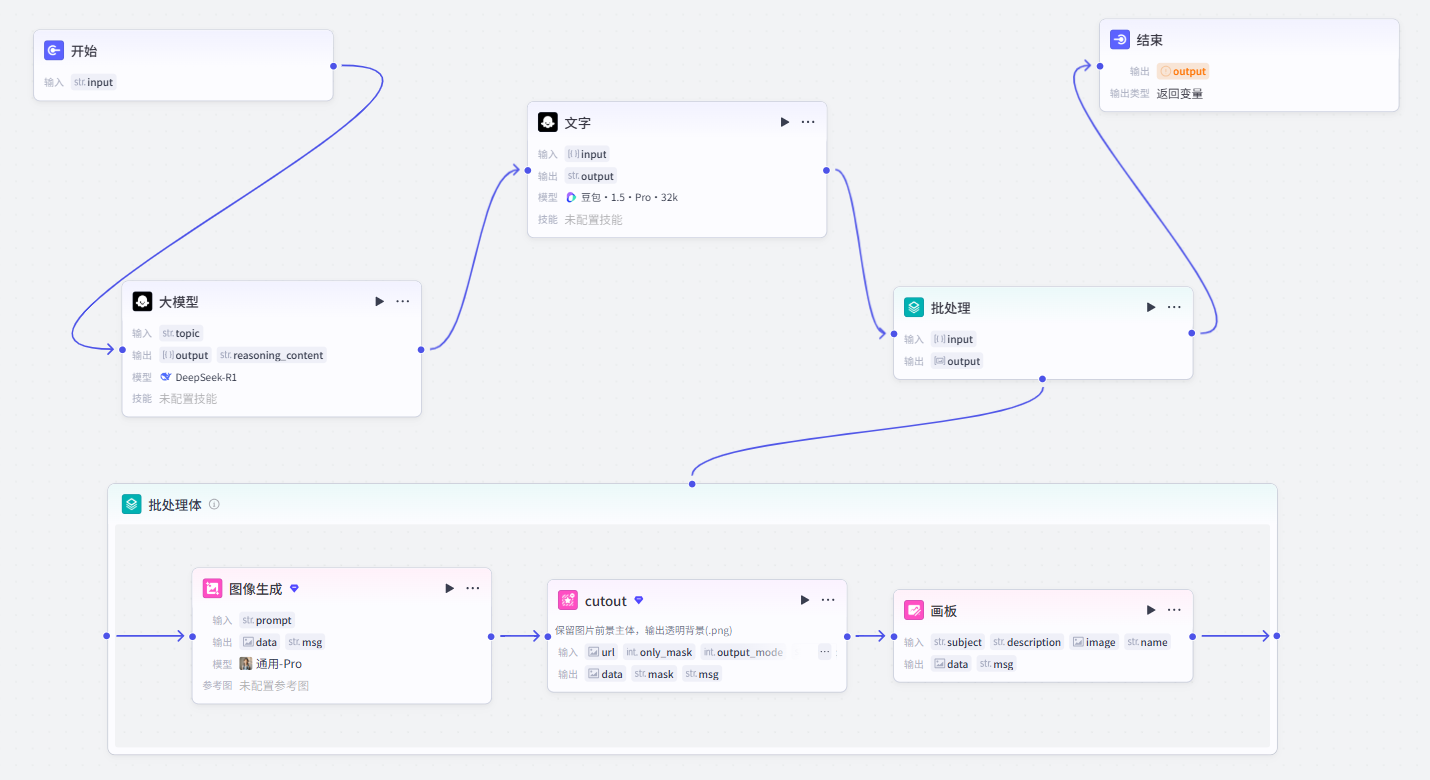Image resolution: width=1430 pixels, height=780 pixels.
Task: Click the 画板 node icon
Action: 914,610
